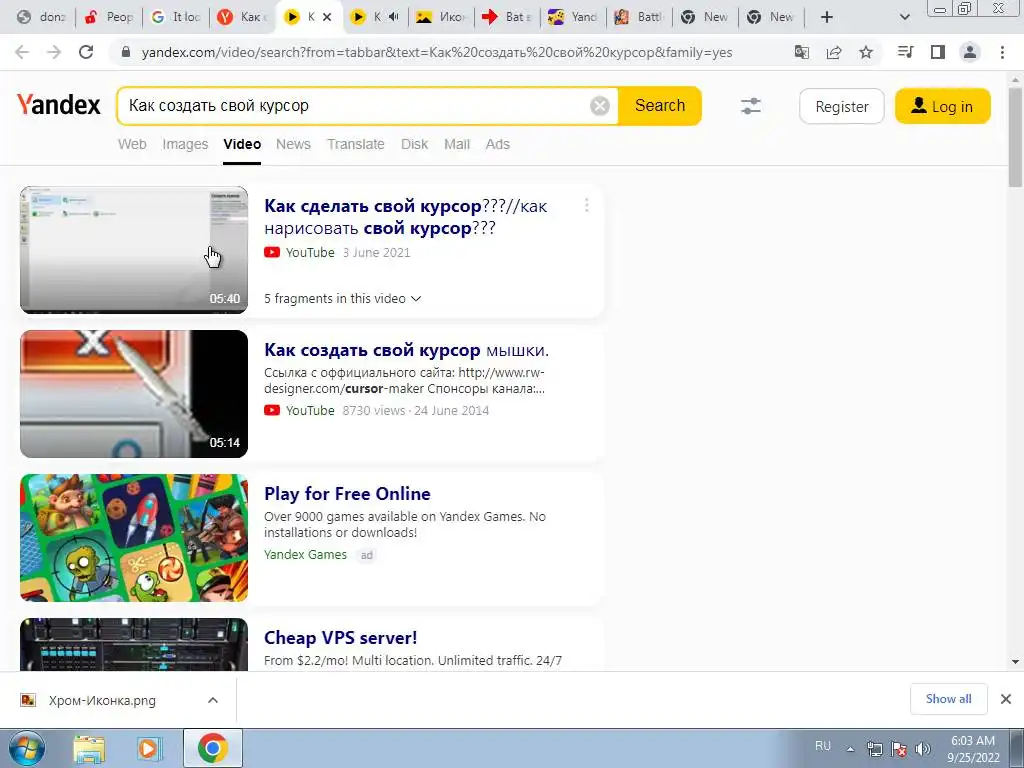The image size is (1024, 768).
Task: Click the browser address bar URL
Action: coord(436,53)
